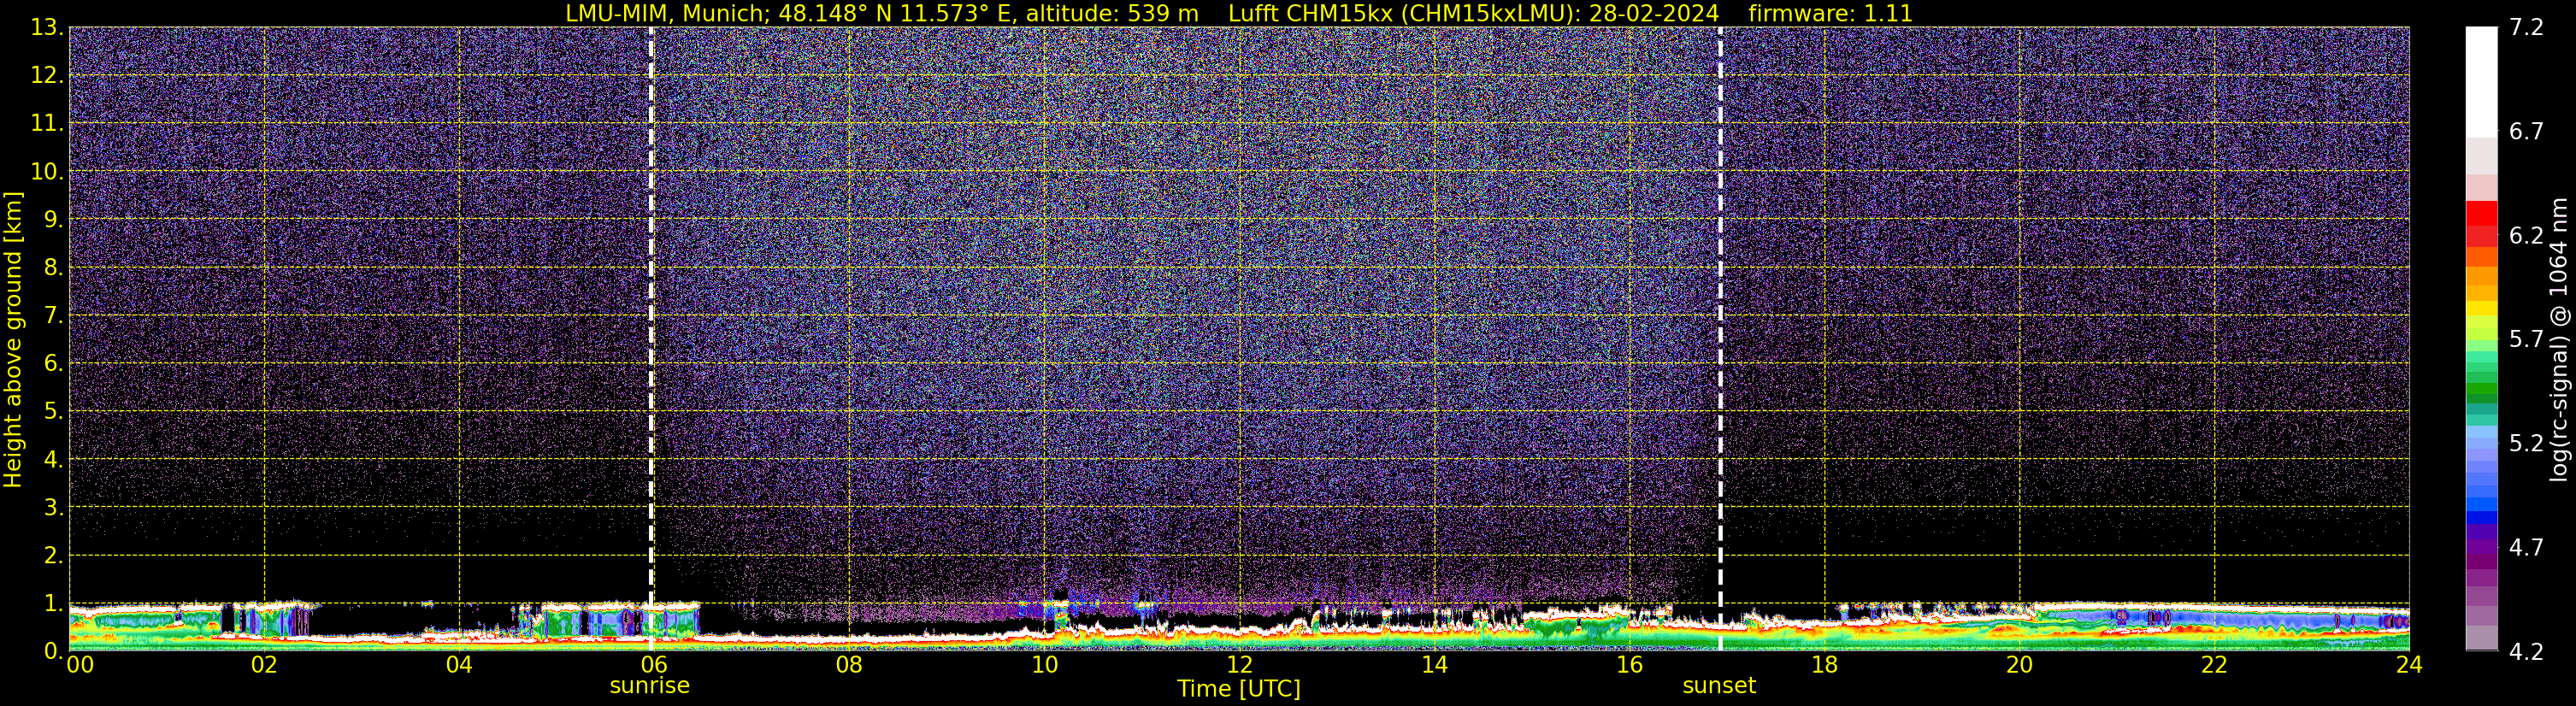Click the time-axis tick "08"
Viewport: 2576px width, 706px height.
pos(849,665)
